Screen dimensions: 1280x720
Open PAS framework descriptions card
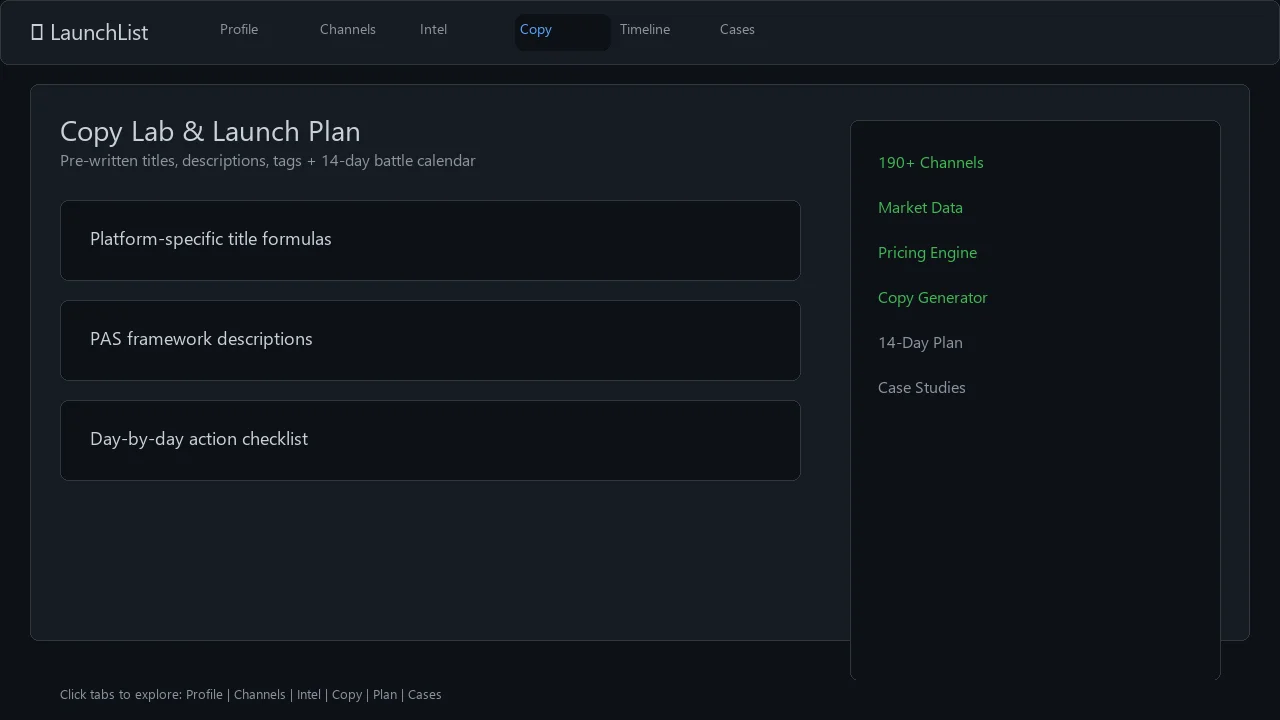(430, 340)
